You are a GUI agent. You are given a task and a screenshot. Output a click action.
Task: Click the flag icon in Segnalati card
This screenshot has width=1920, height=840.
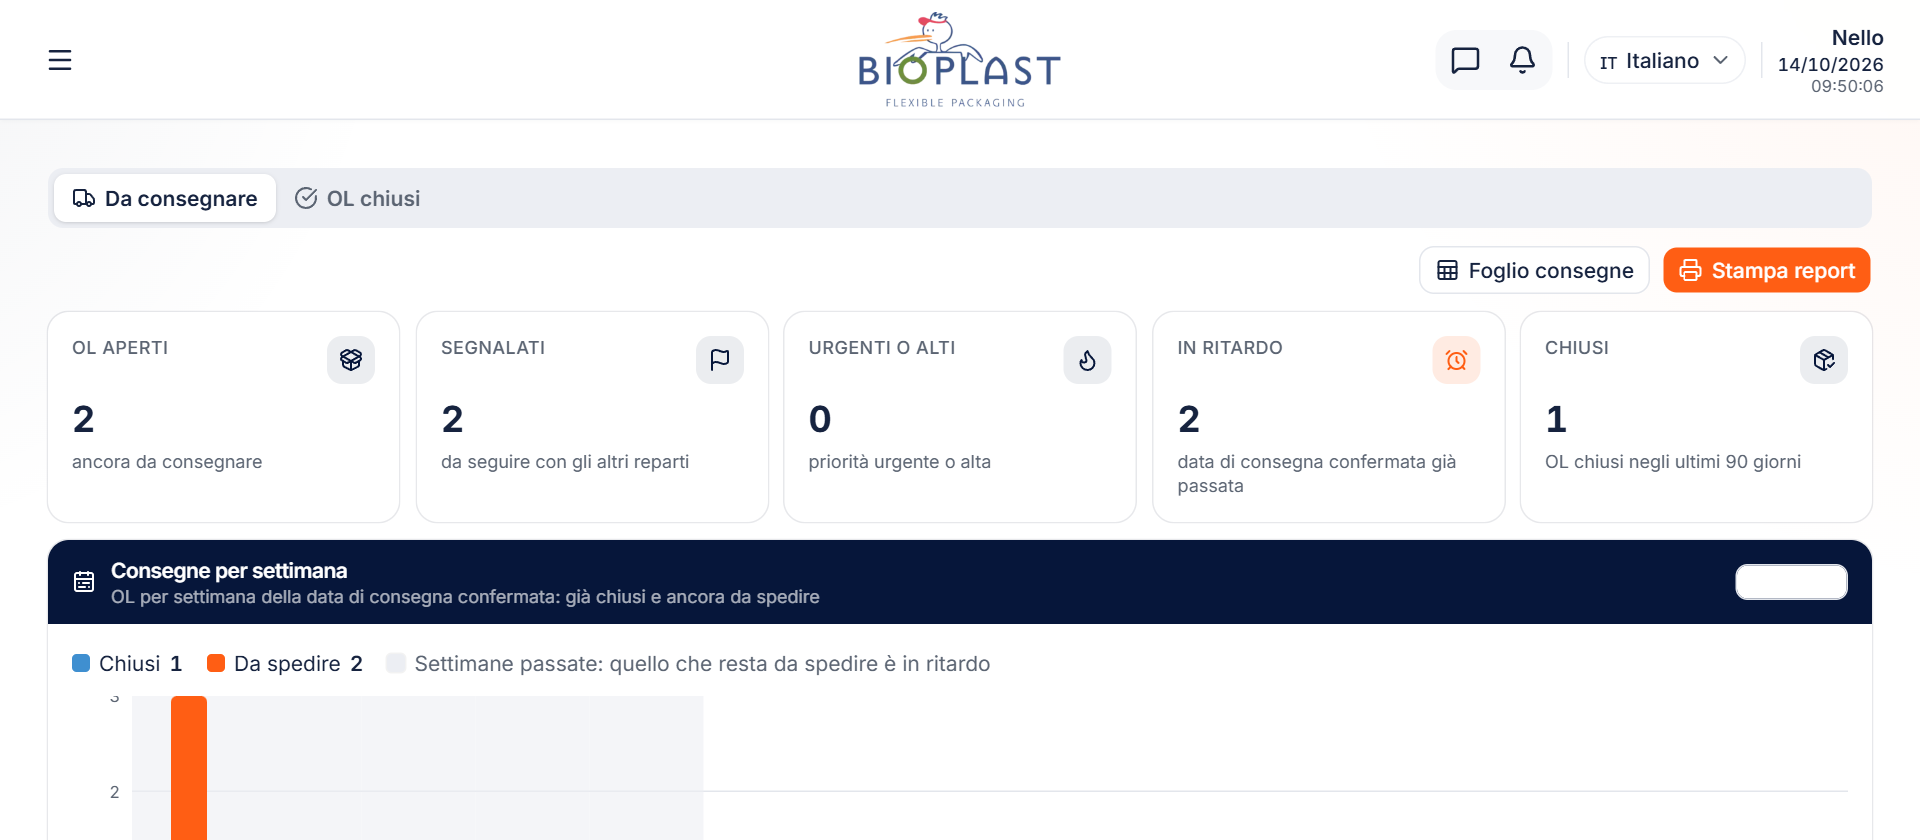pos(720,360)
